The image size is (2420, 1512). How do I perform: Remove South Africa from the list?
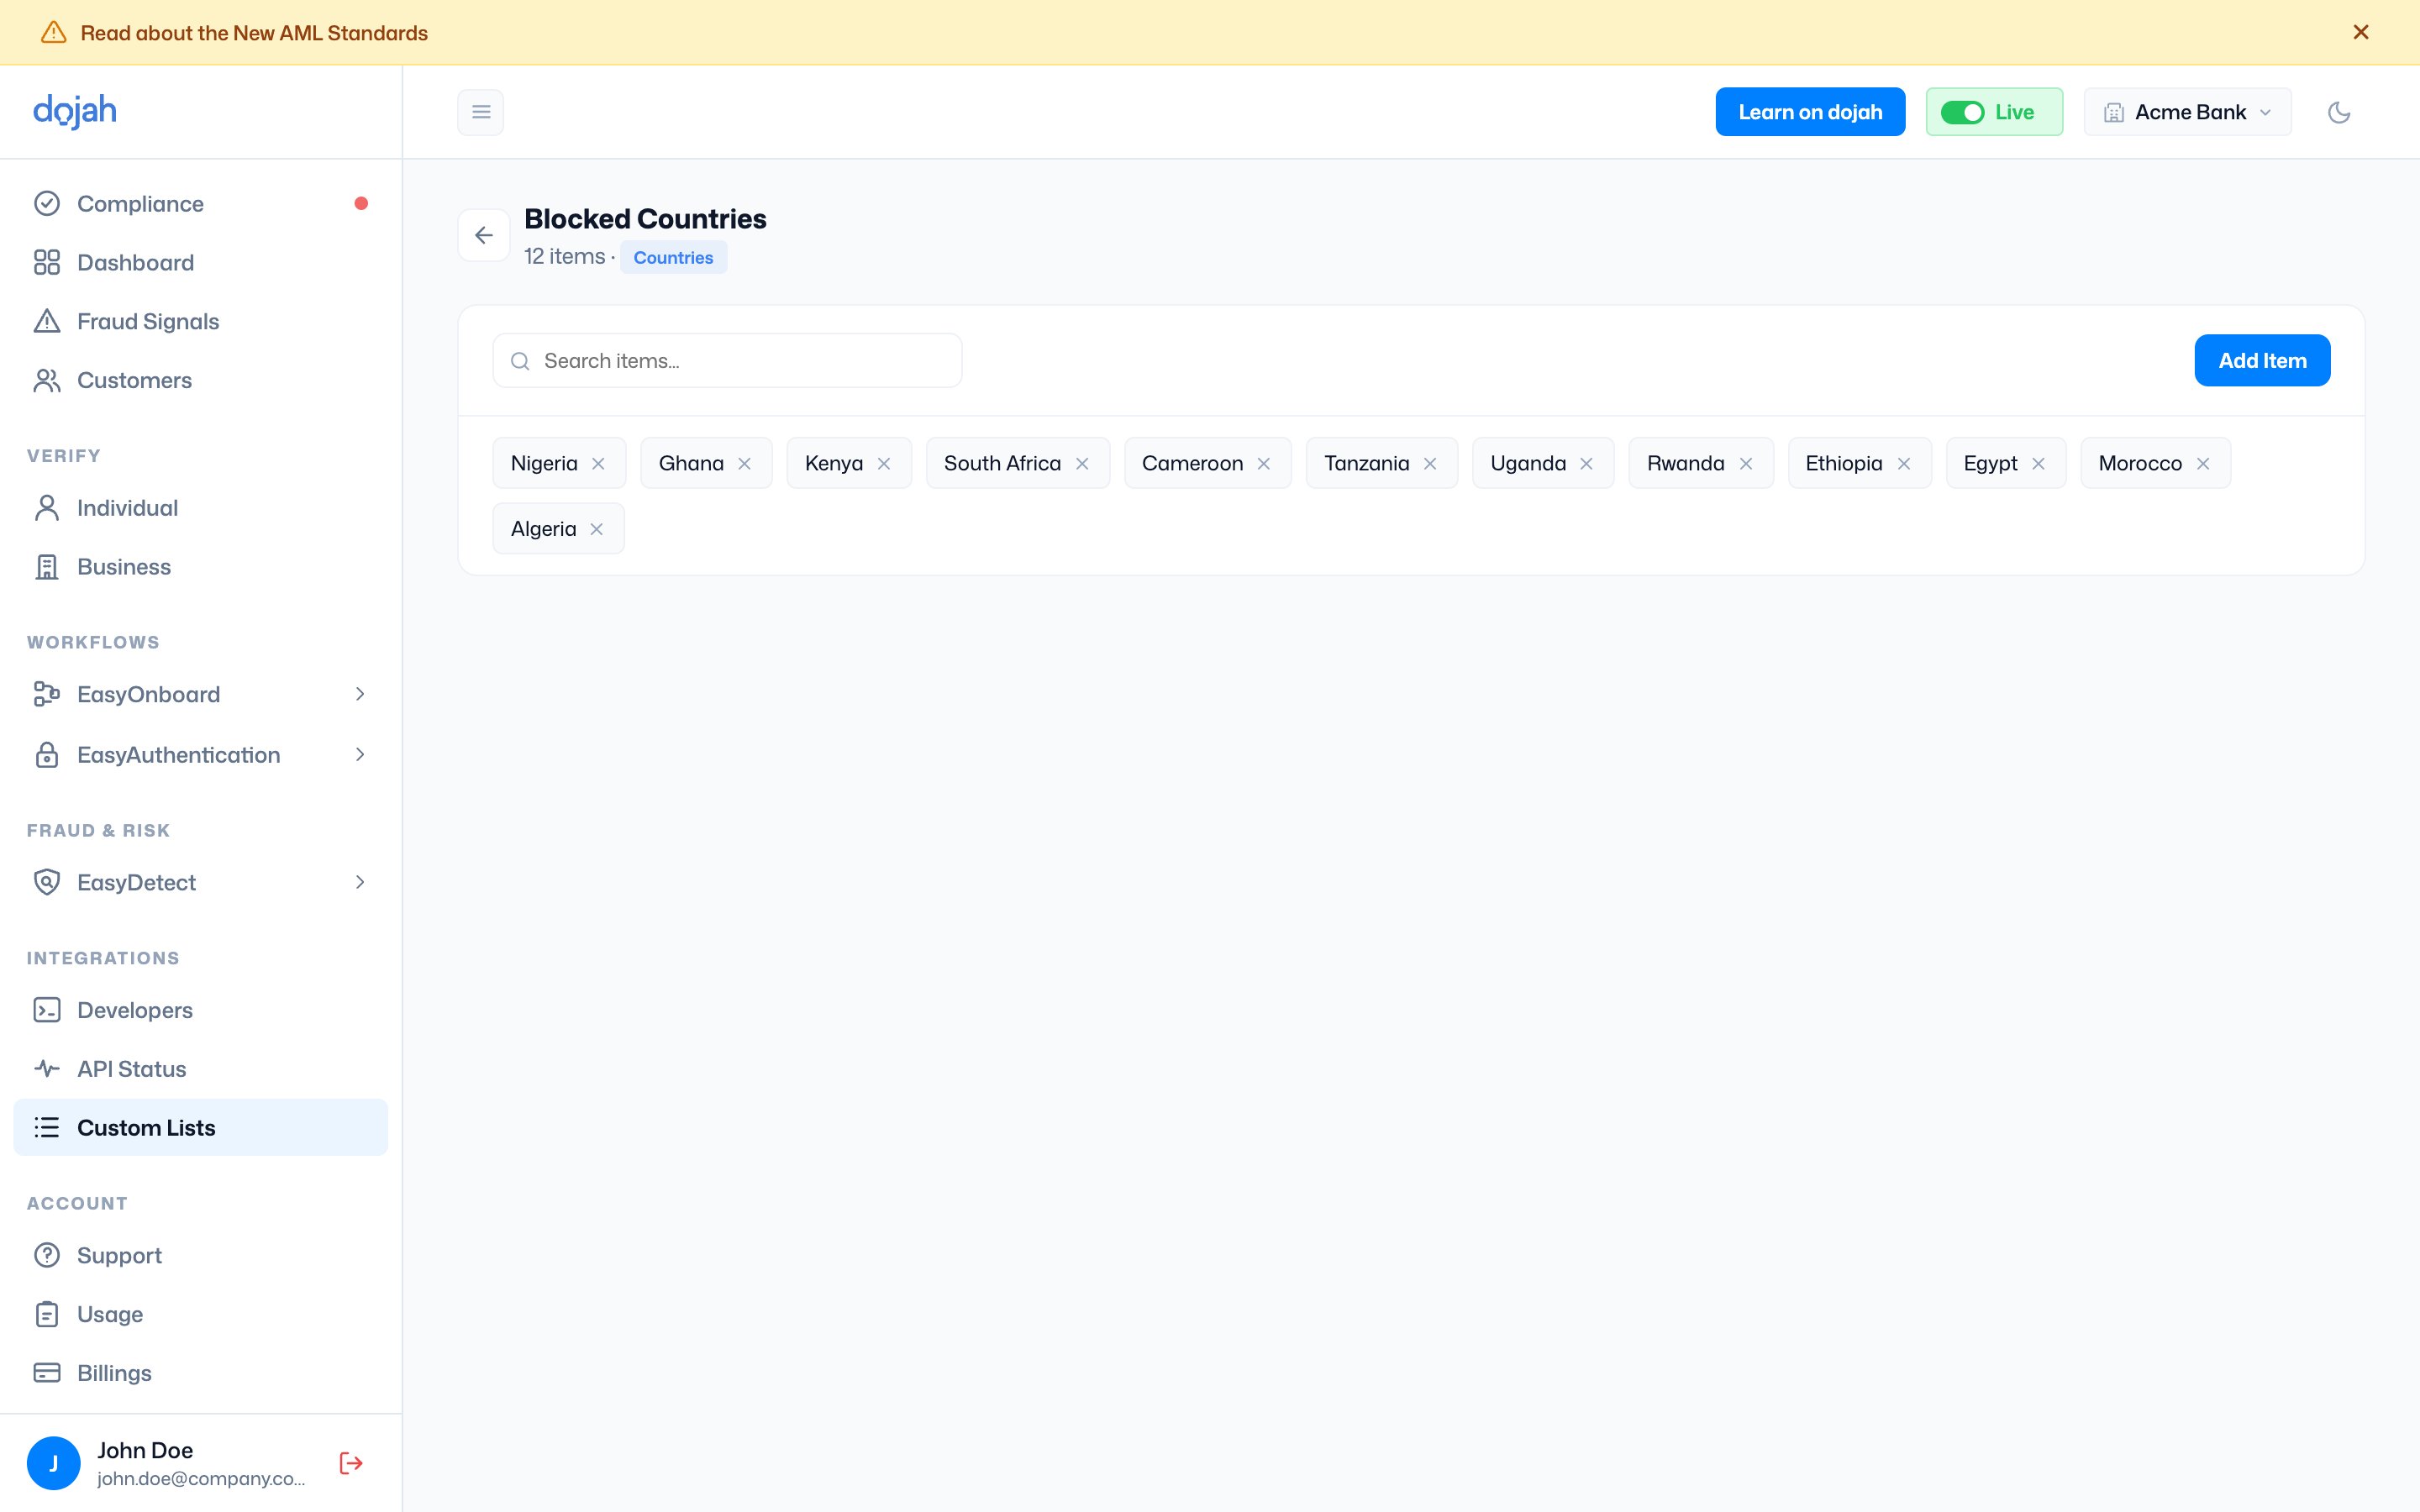(1082, 463)
